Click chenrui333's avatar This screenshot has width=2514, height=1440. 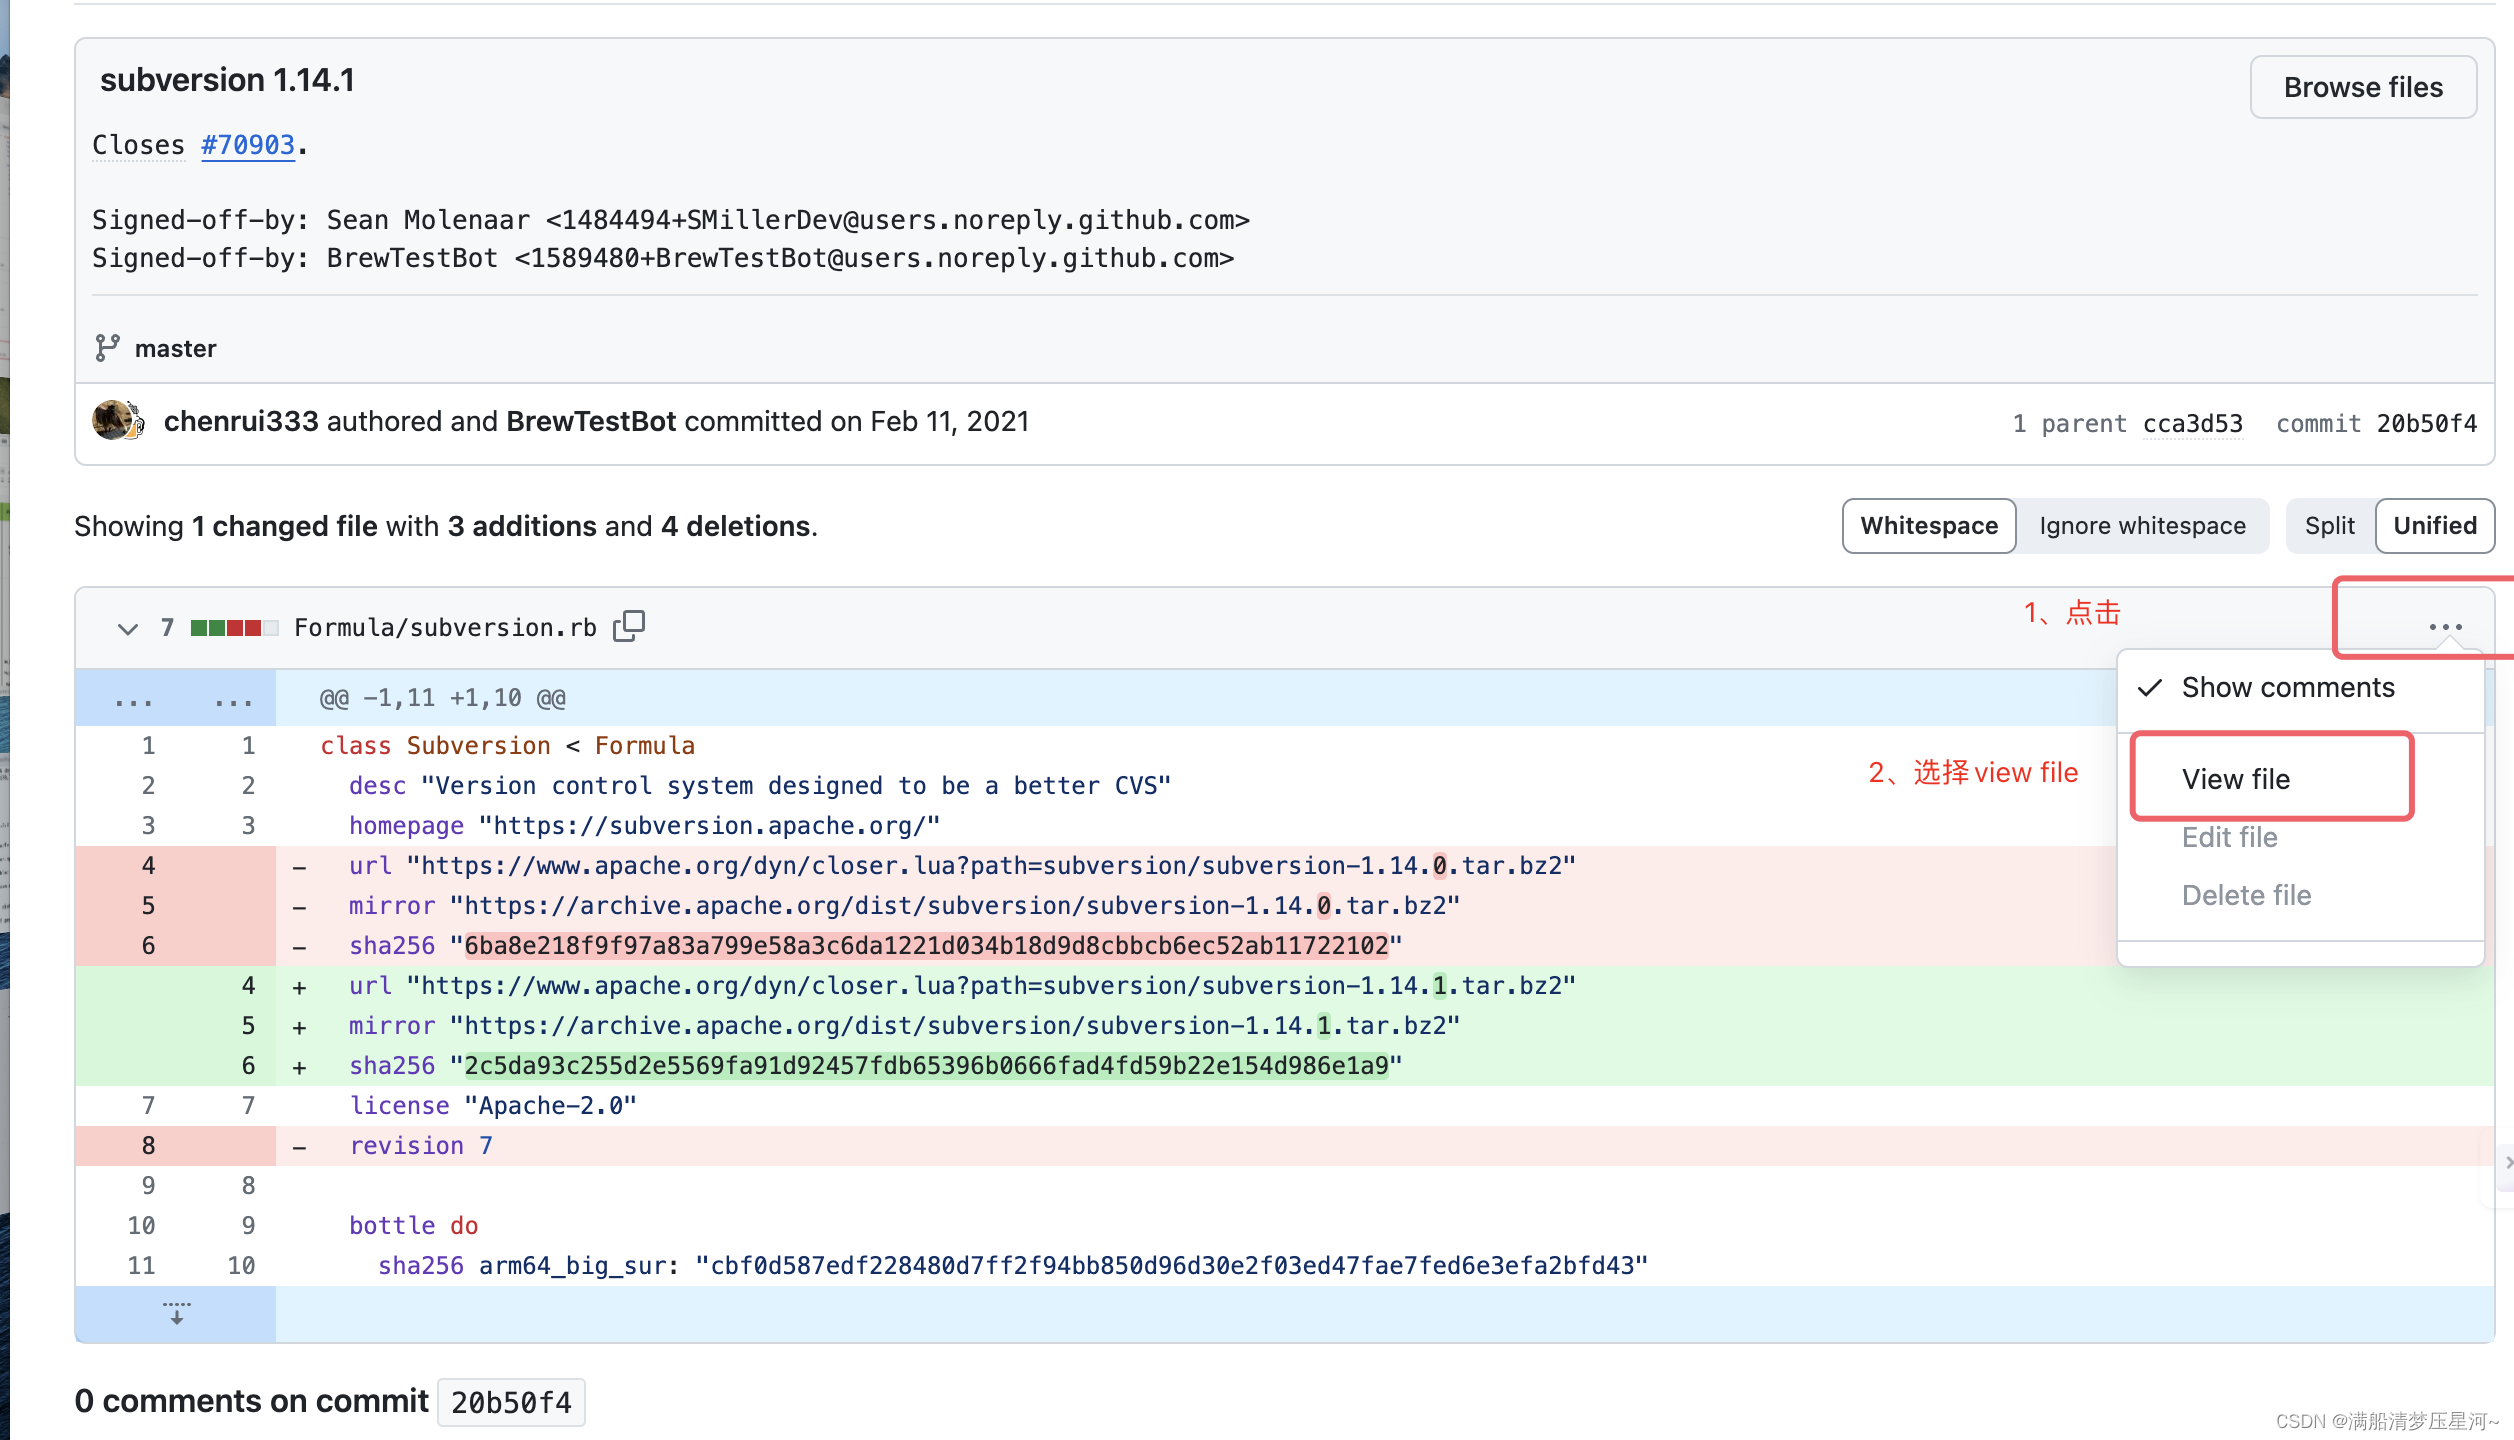tap(117, 420)
